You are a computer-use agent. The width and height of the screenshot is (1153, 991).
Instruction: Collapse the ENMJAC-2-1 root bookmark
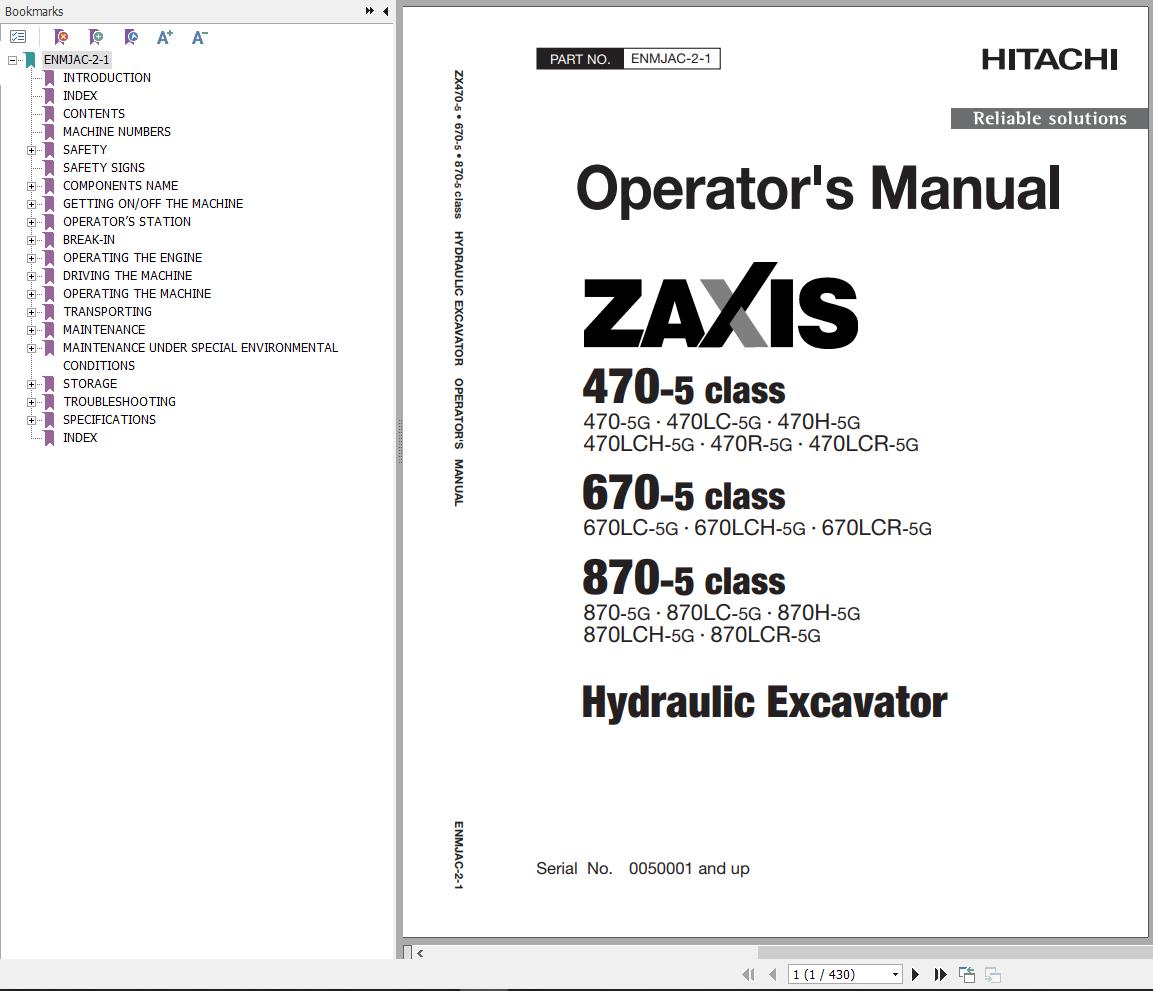point(13,60)
